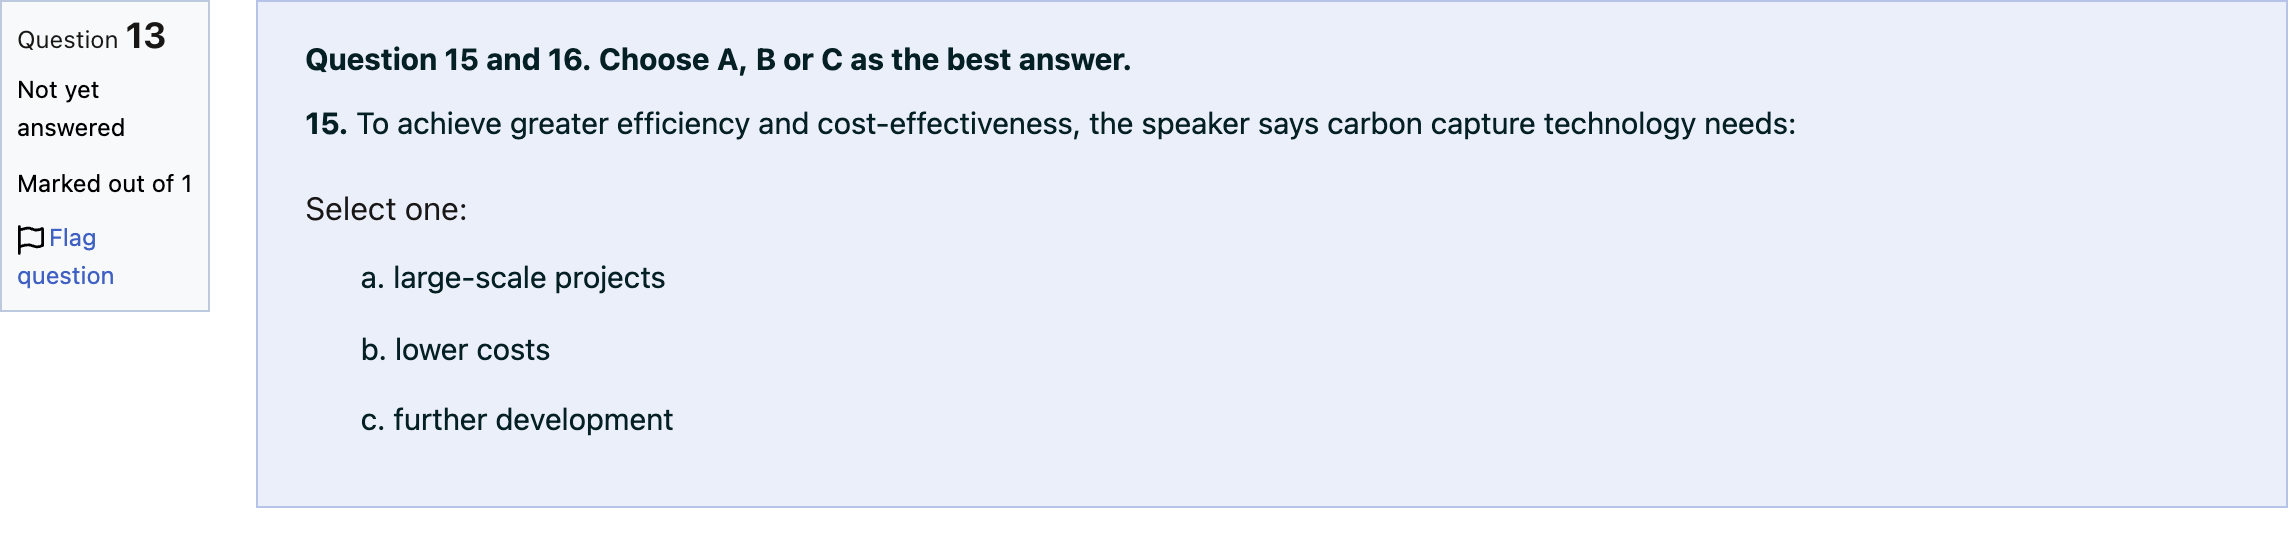Open the Flag question link

click(66, 257)
